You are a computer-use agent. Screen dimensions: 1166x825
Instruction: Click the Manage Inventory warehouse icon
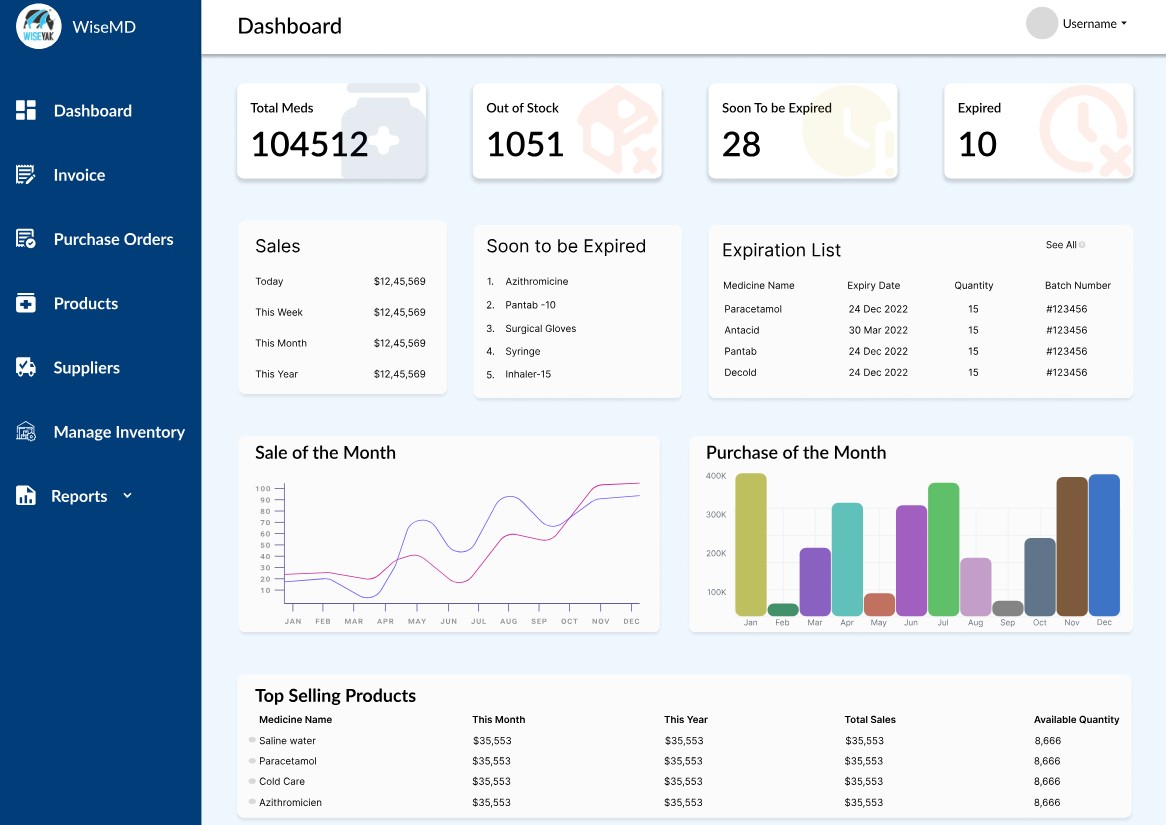coord(26,432)
